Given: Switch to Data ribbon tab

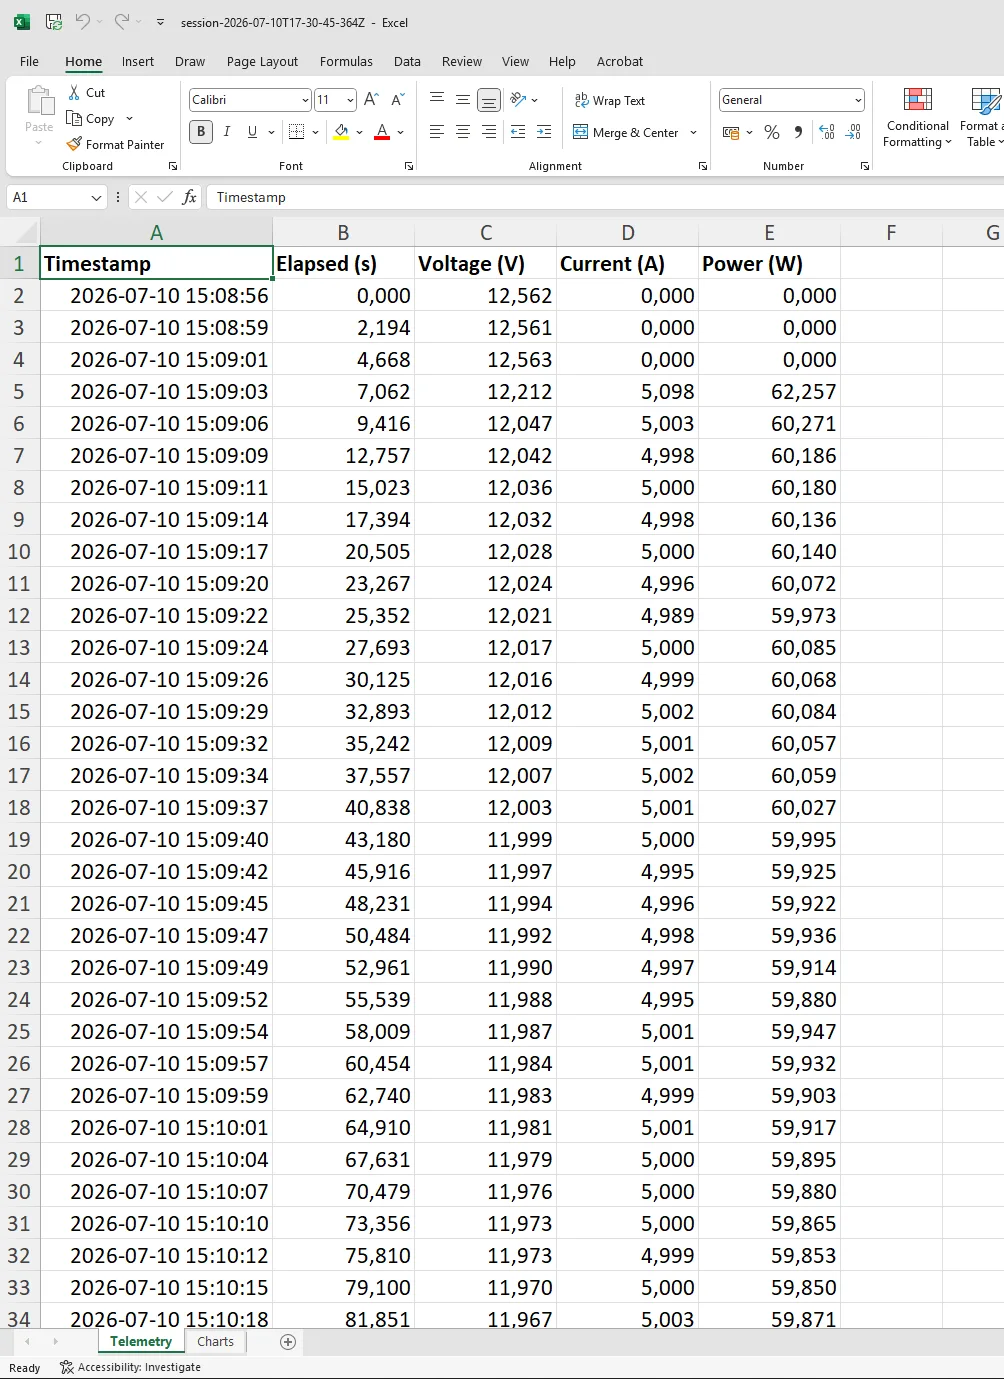Looking at the screenshot, I should pyautogui.click(x=407, y=61).
